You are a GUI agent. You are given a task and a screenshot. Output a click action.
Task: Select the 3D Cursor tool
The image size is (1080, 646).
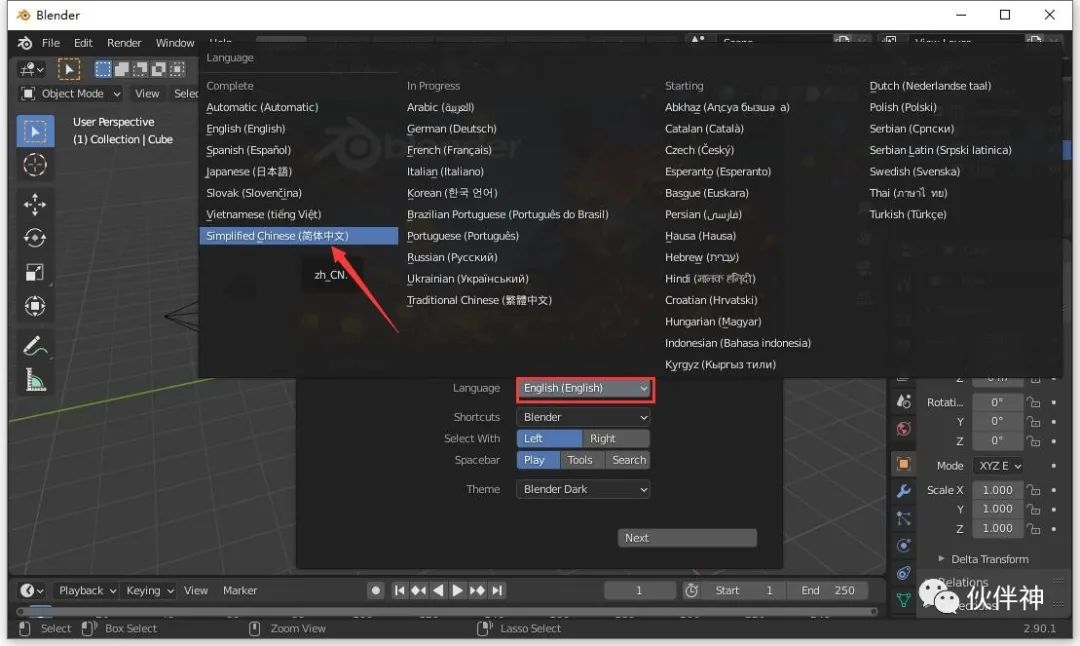point(35,165)
